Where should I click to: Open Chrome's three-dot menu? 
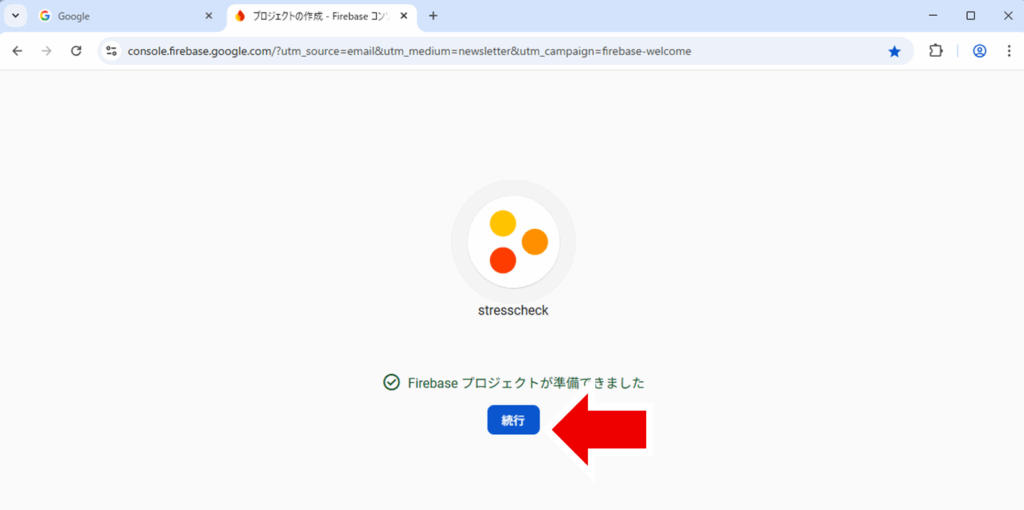pyautogui.click(x=1009, y=51)
